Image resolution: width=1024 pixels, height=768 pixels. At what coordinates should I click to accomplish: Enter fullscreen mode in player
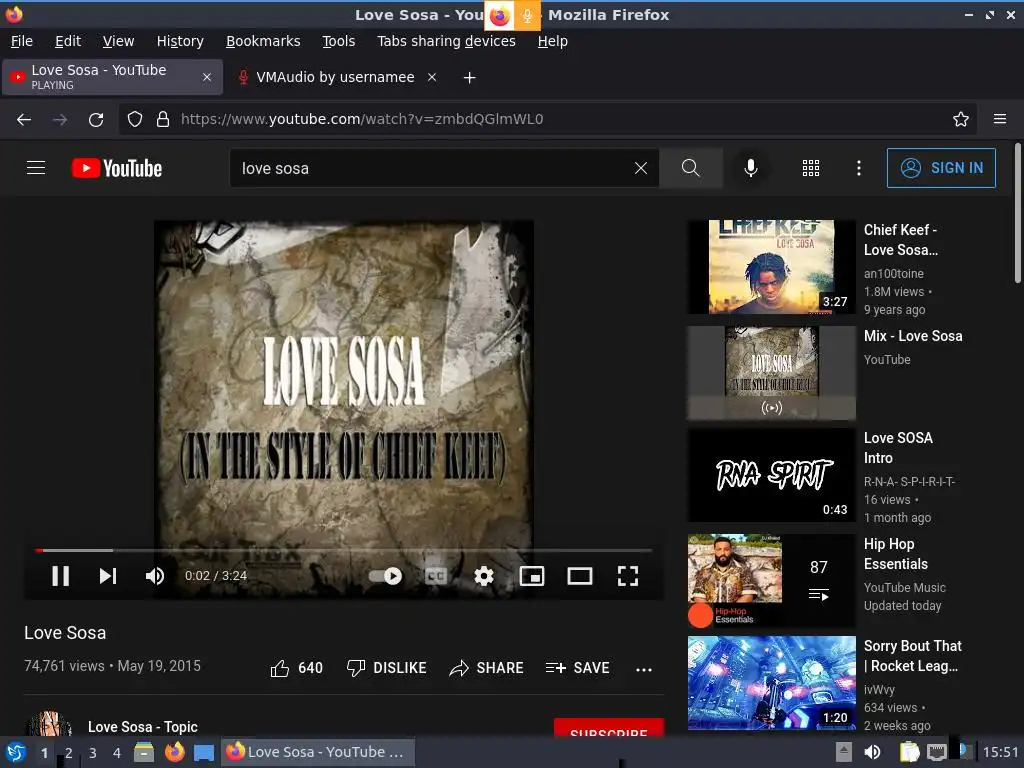pos(628,576)
